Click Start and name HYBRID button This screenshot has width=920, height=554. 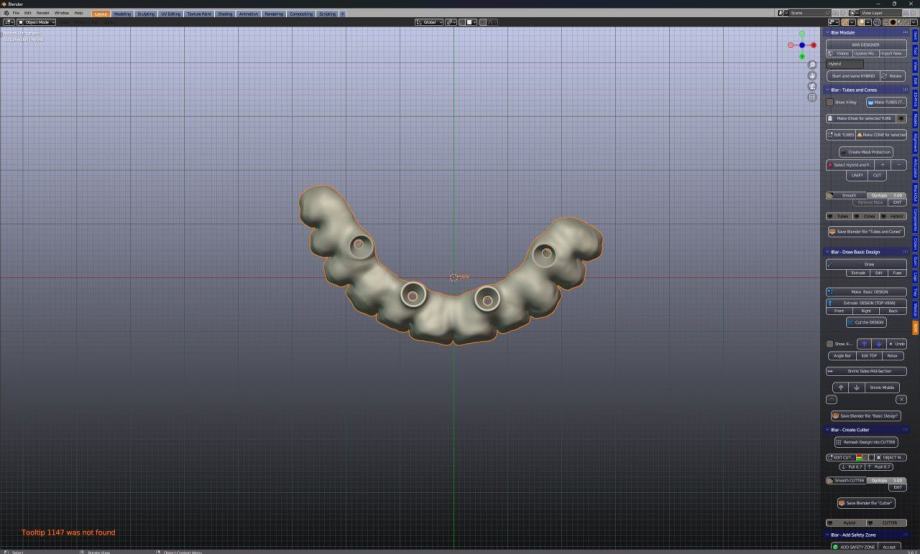click(853, 76)
